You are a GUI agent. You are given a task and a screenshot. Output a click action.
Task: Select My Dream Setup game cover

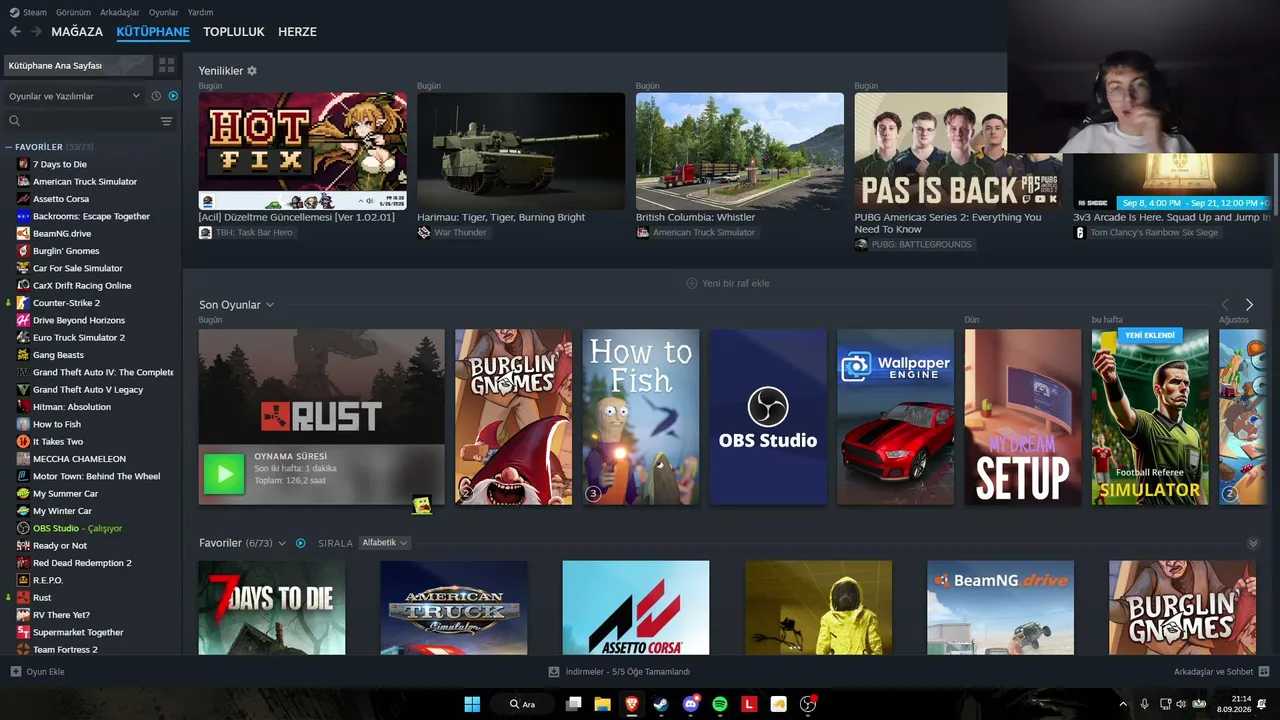1023,417
